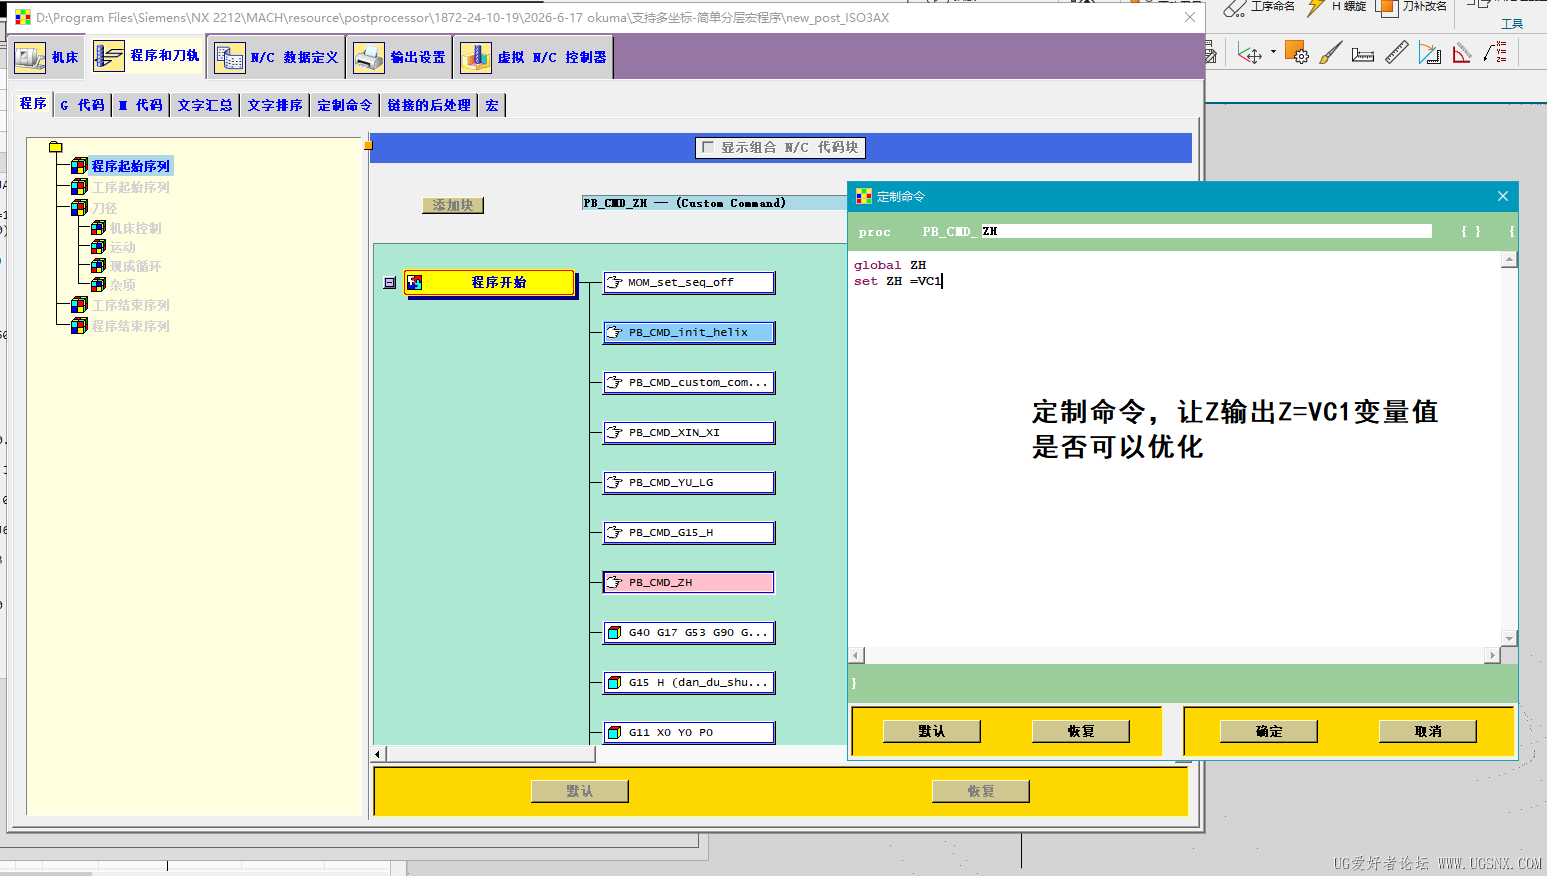Select the code editor scroll down arrow

click(1510, 638)
